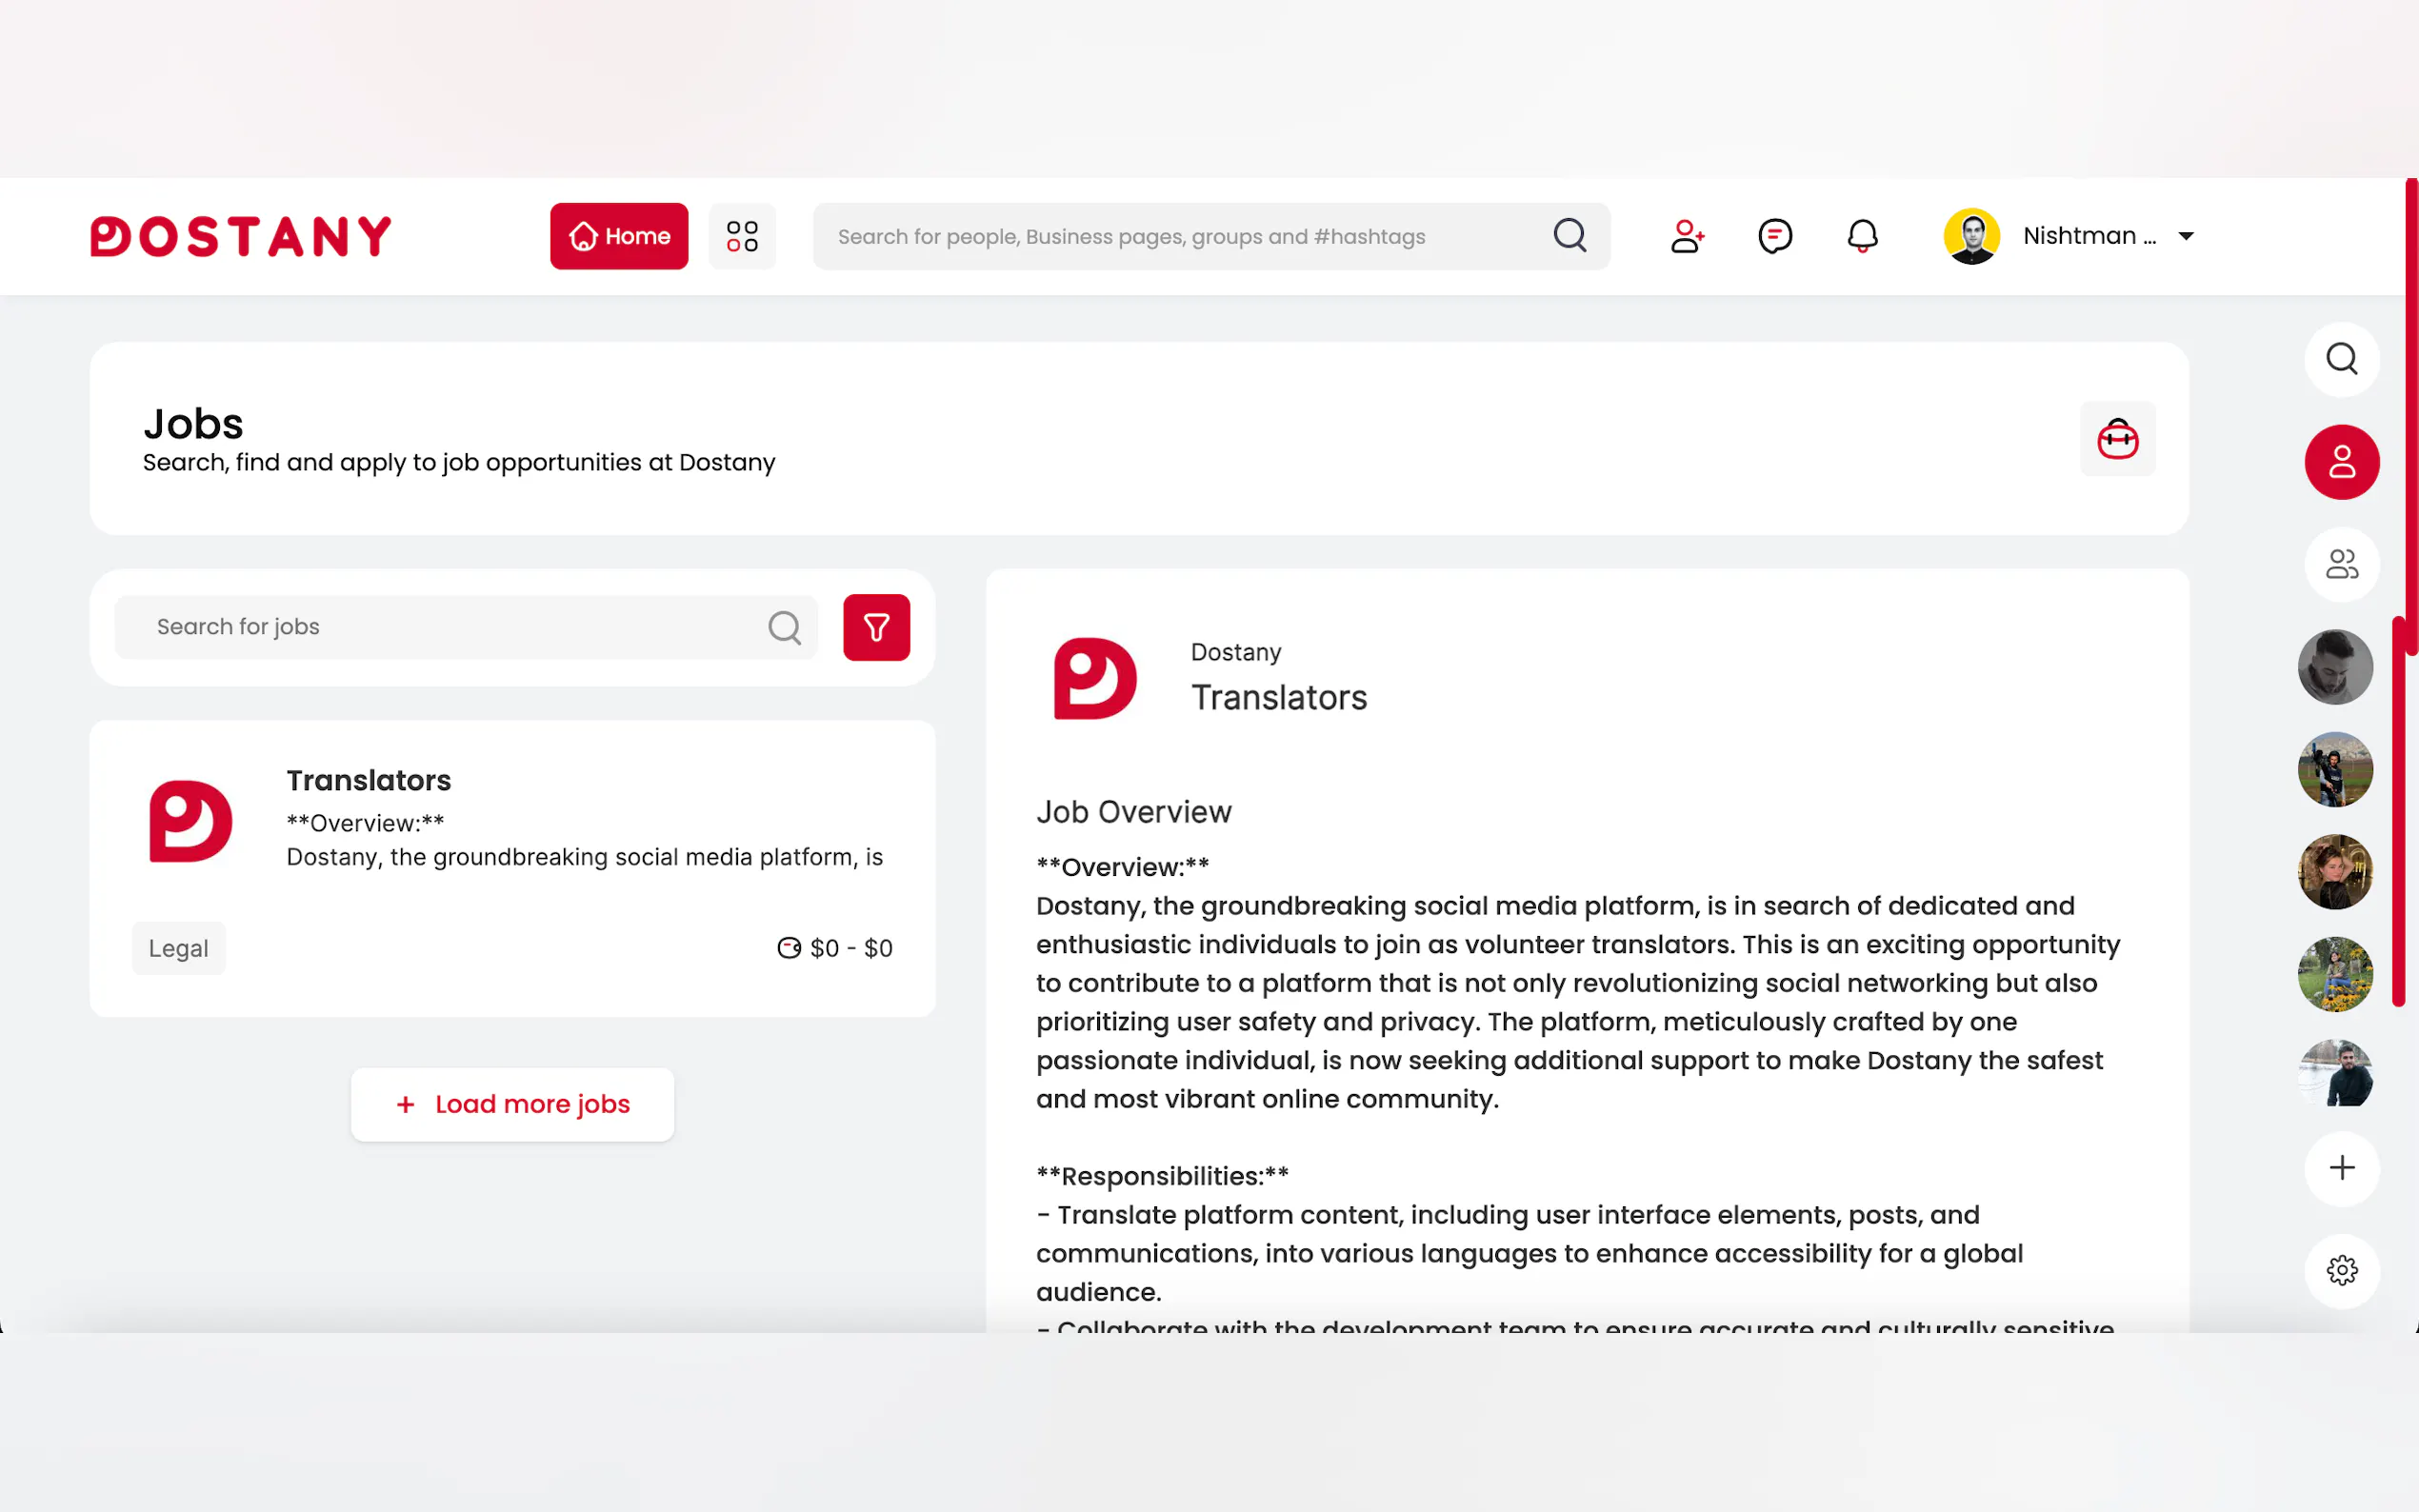
Task: Open settings gear in right sidebar
Action: point(2341,1271)
